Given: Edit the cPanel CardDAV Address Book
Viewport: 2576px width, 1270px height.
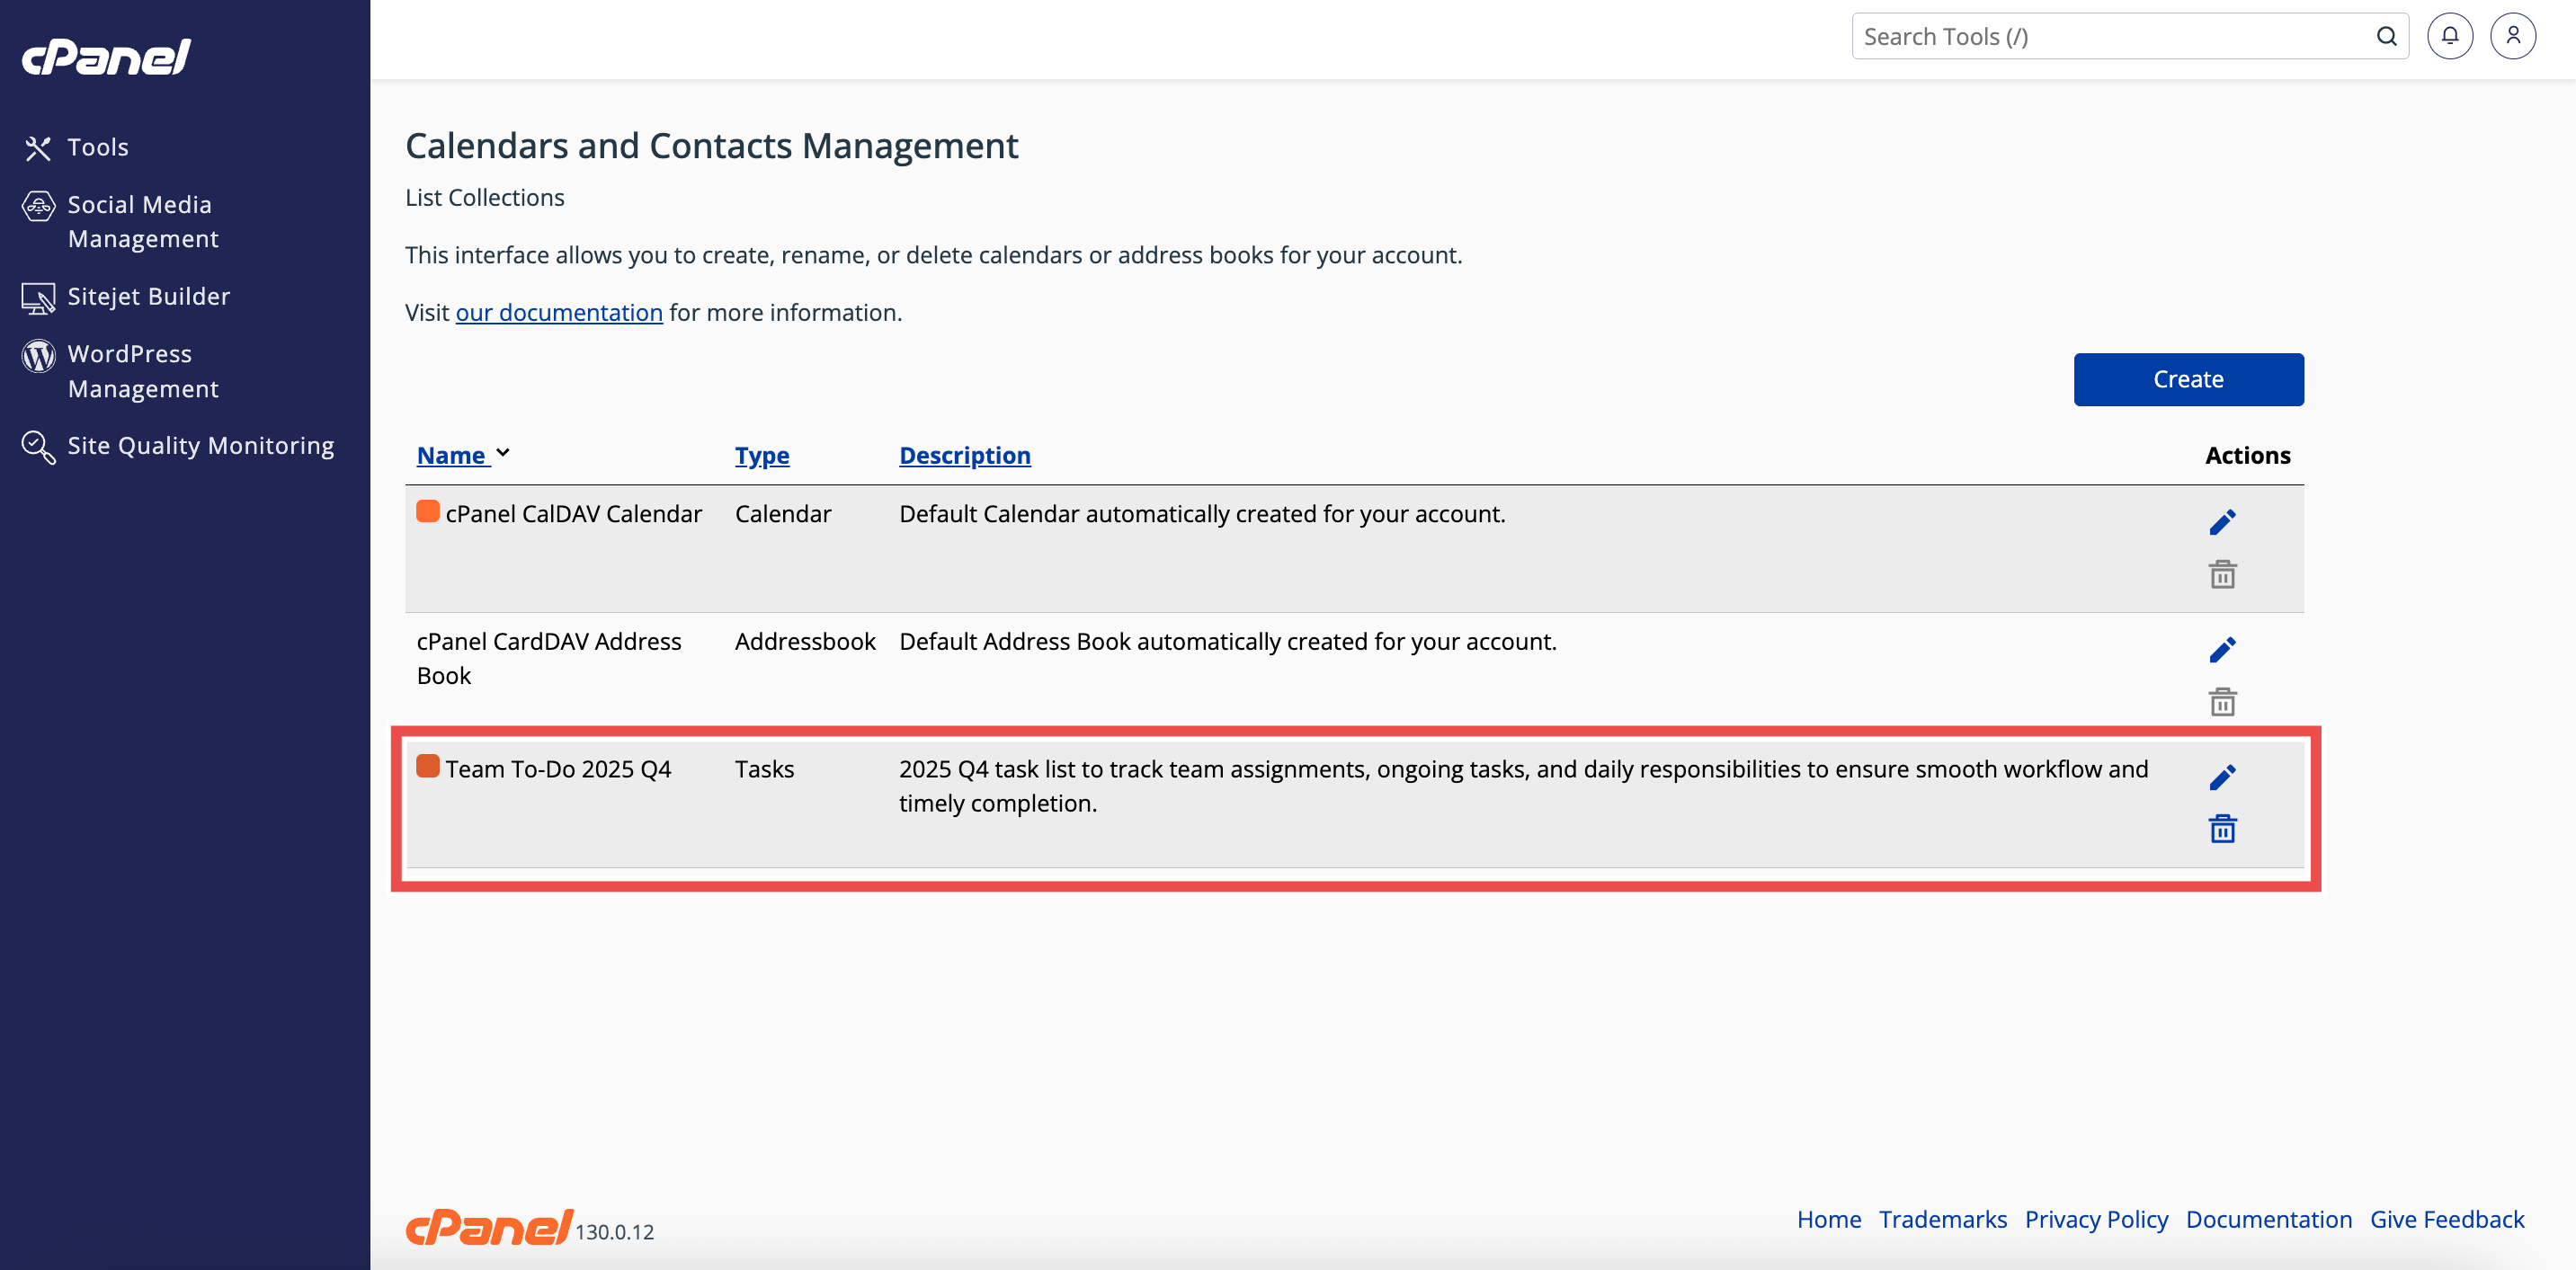Looking at the screenshot, I should (2221, 650).
